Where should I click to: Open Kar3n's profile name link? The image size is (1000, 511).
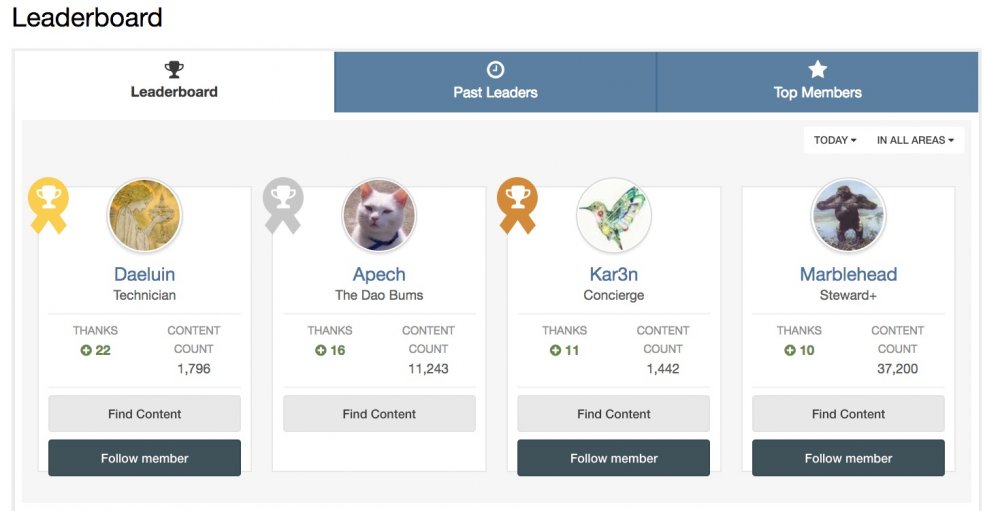point(614,274)
